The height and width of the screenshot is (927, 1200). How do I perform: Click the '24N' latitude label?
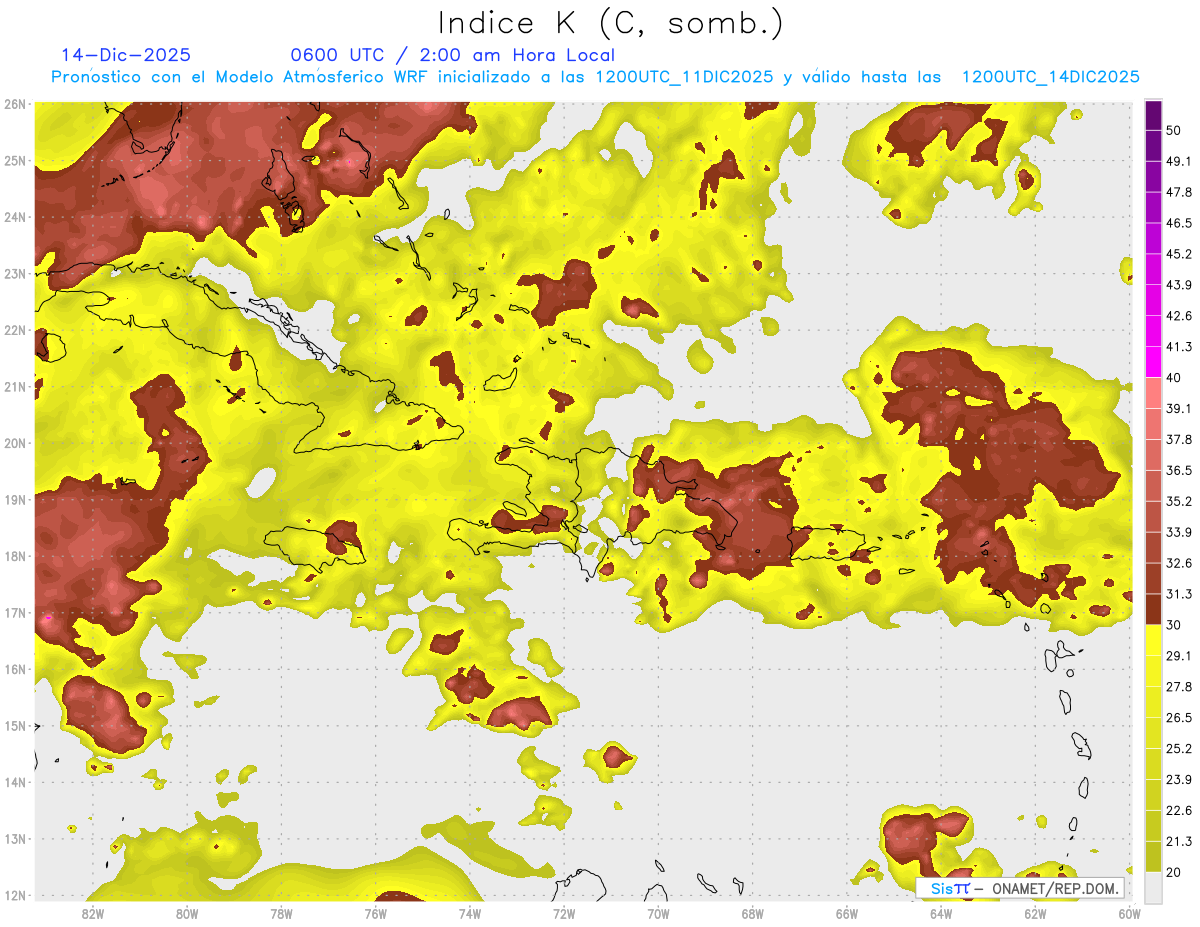pos(15,217)
